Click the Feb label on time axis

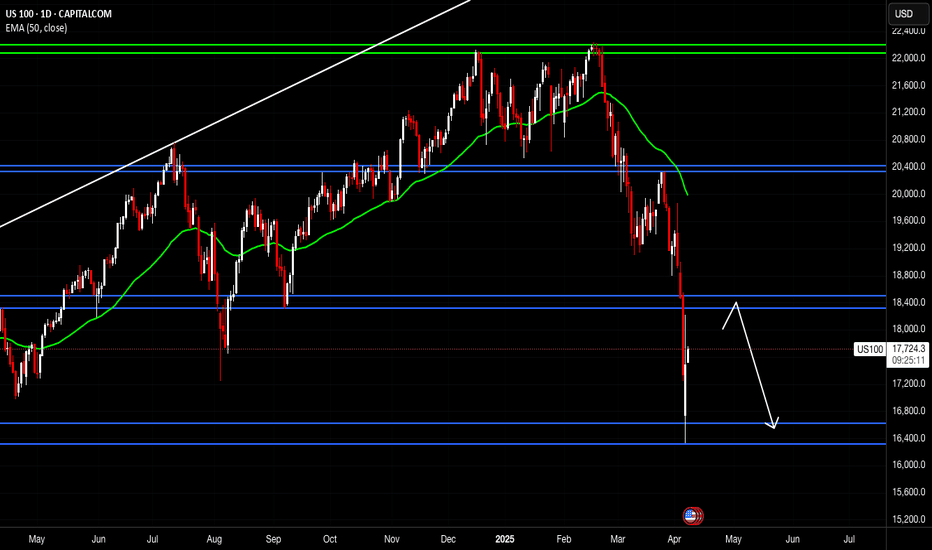(x=563, y=539)
